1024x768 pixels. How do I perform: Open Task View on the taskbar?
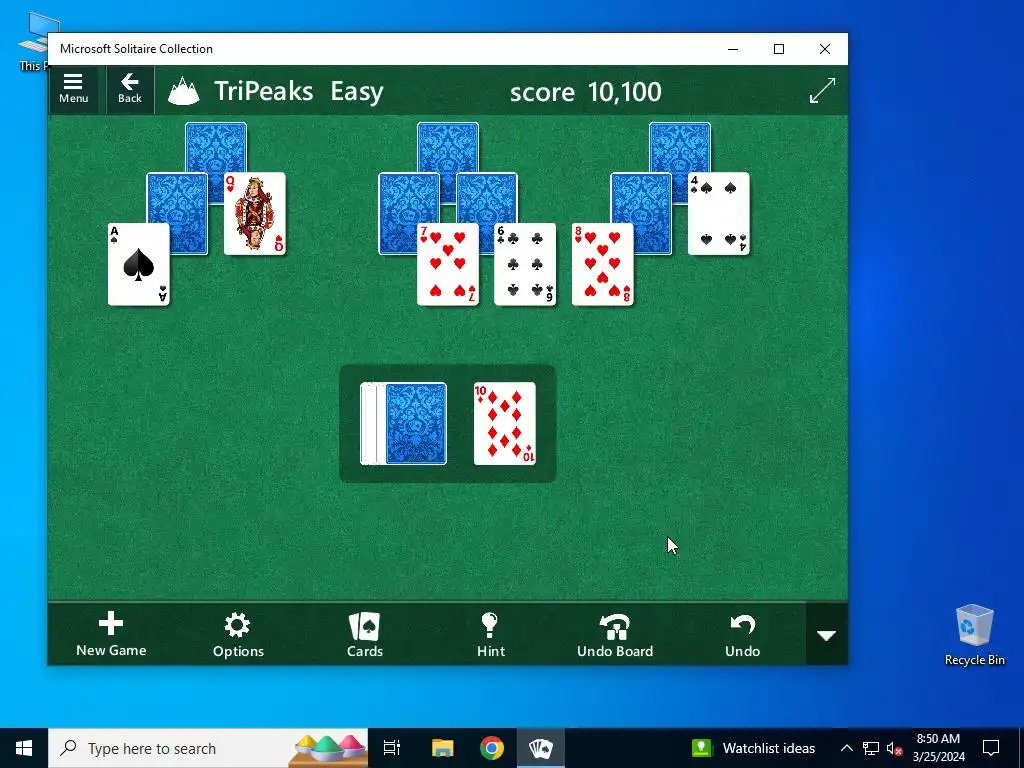392,748
